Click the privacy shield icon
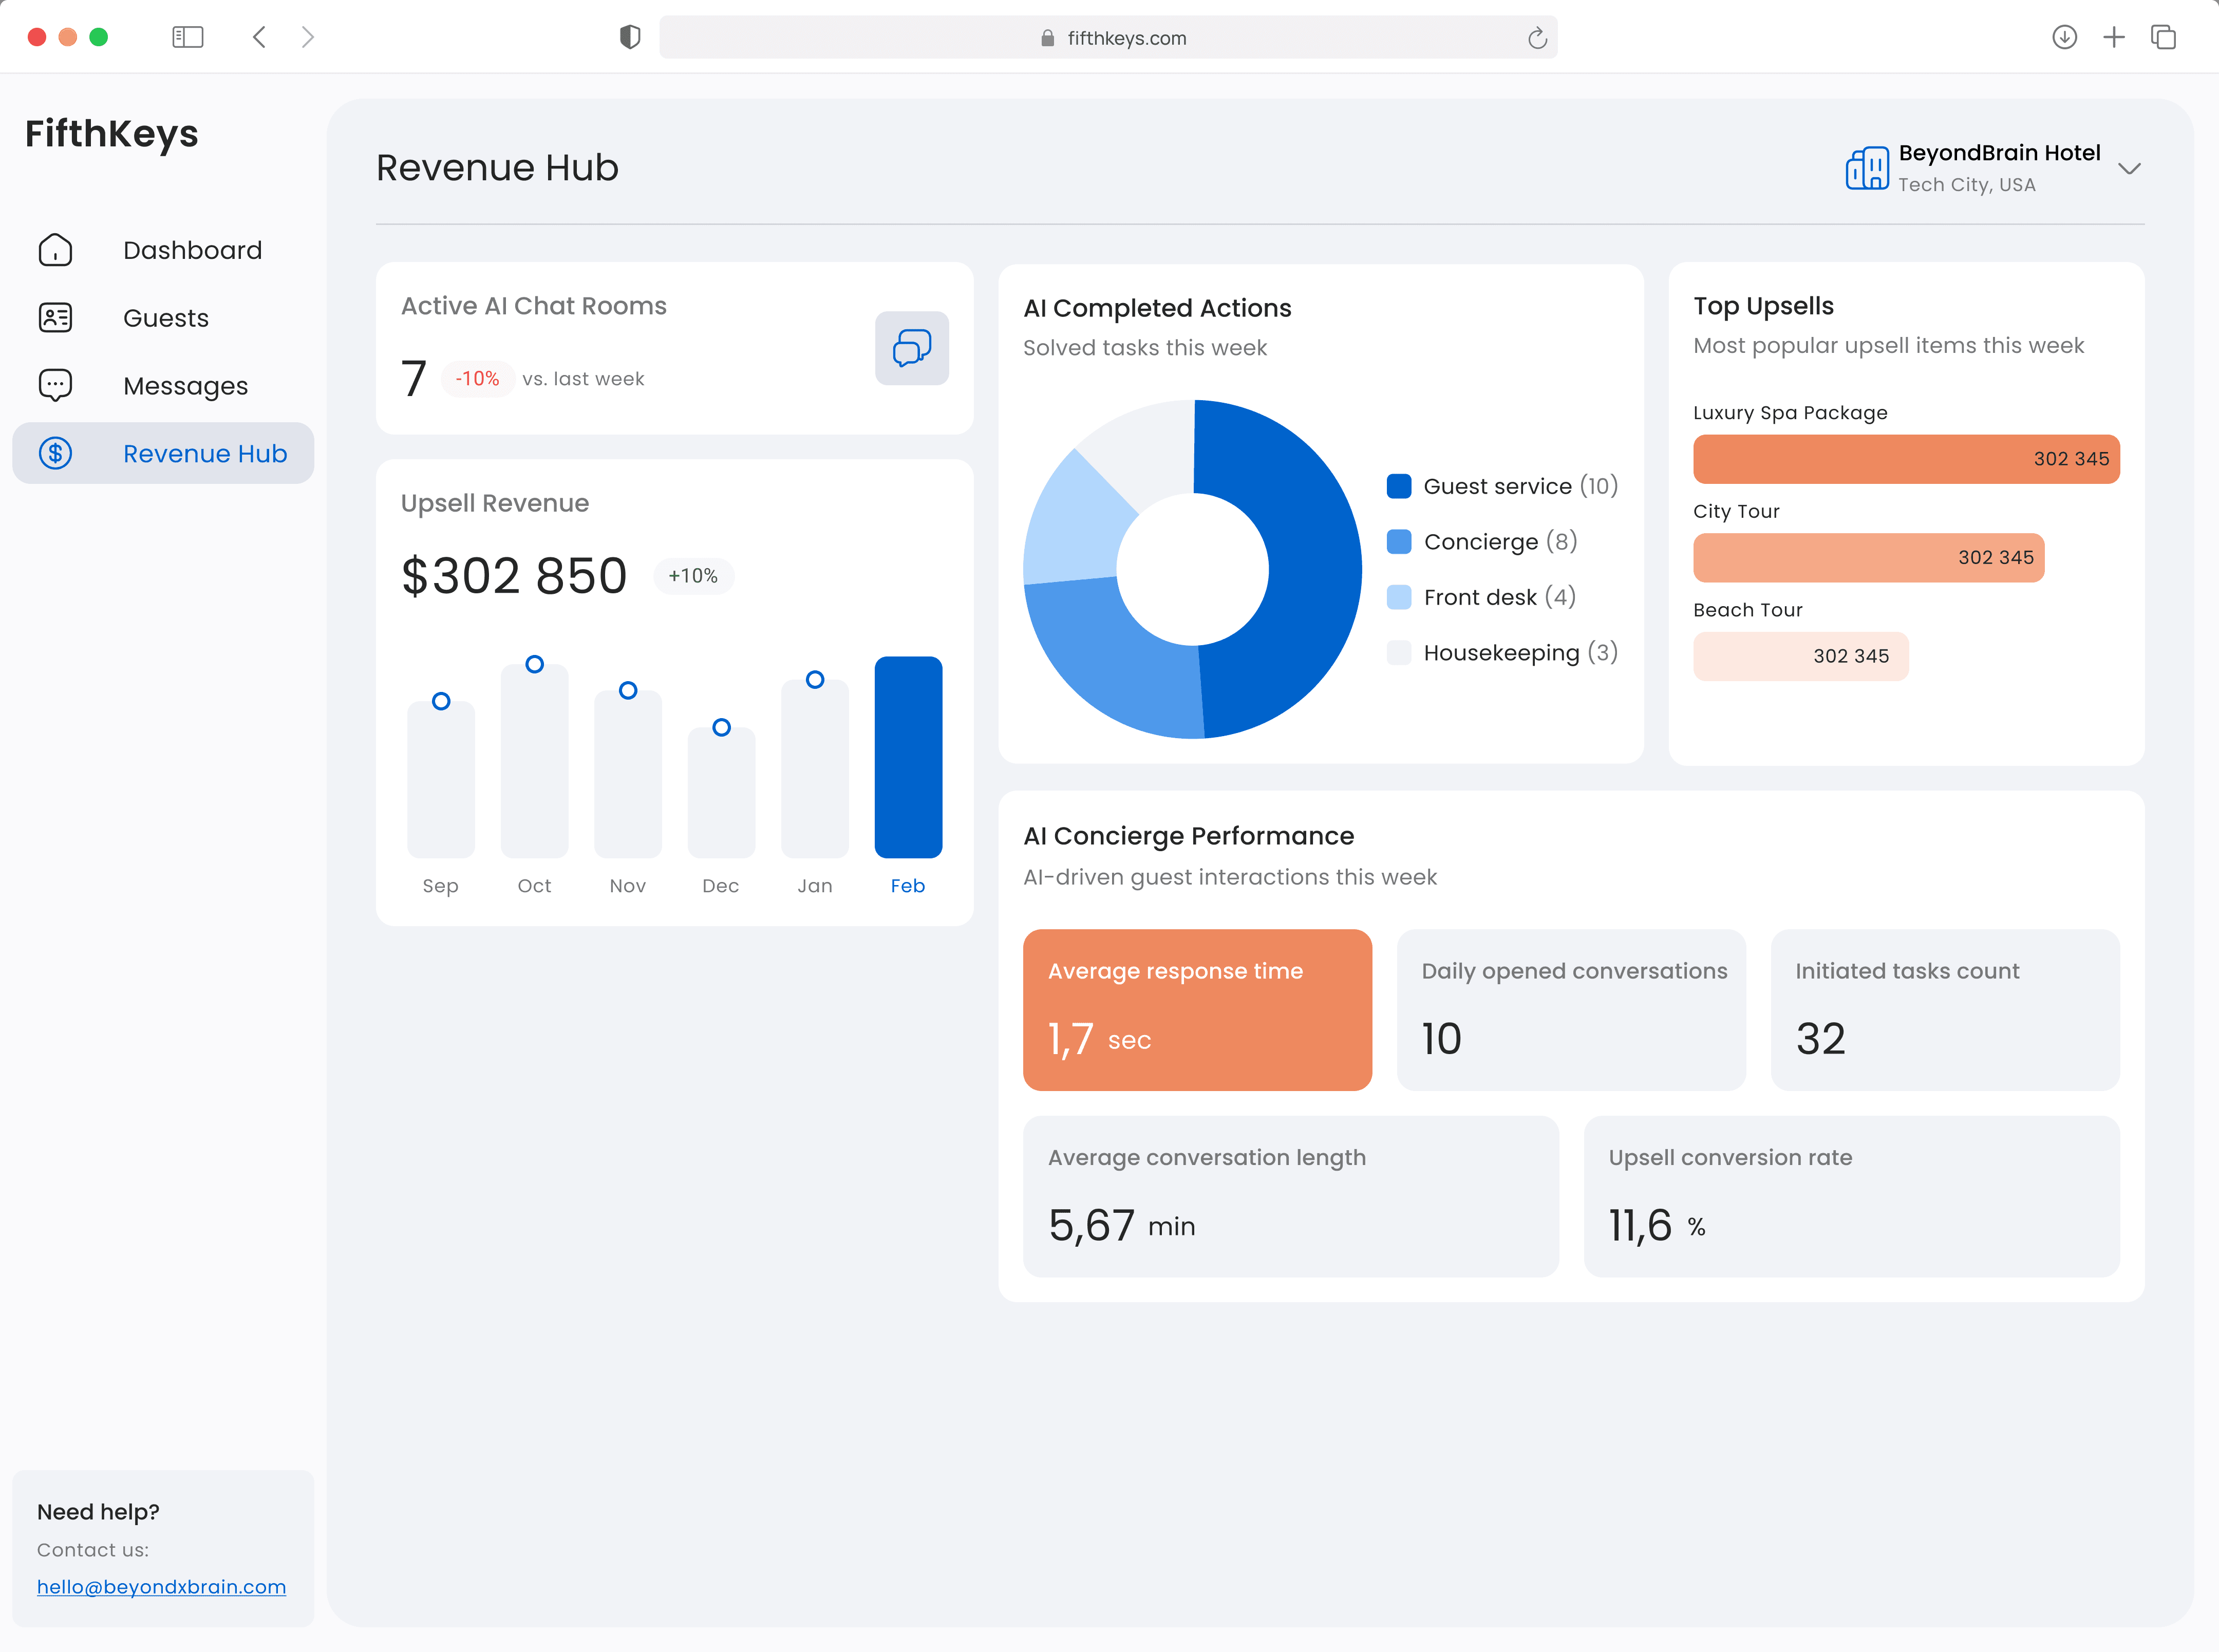 point(630,37)
